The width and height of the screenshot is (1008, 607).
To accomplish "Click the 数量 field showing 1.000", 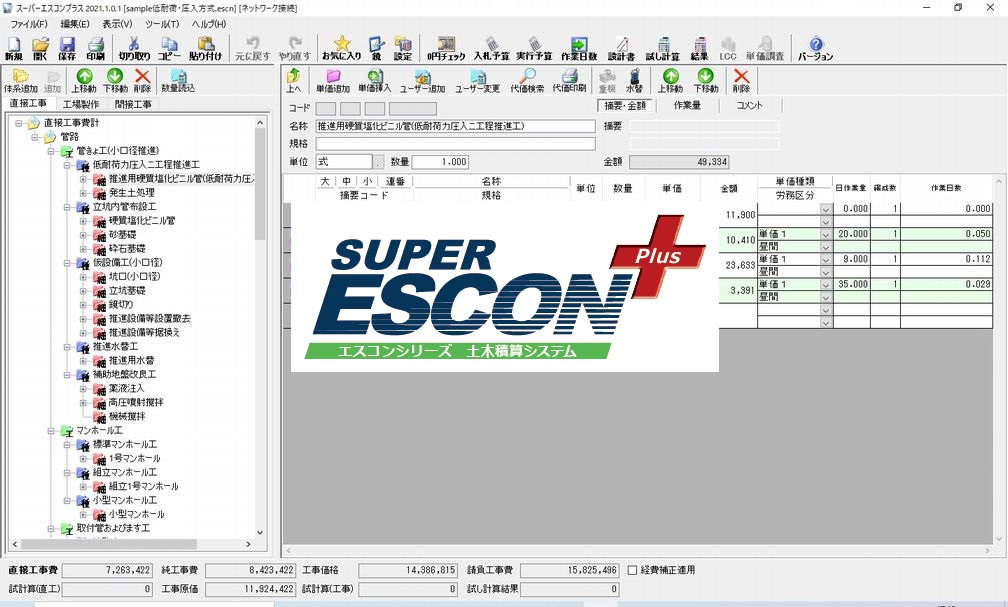I will tap(440, 162).
